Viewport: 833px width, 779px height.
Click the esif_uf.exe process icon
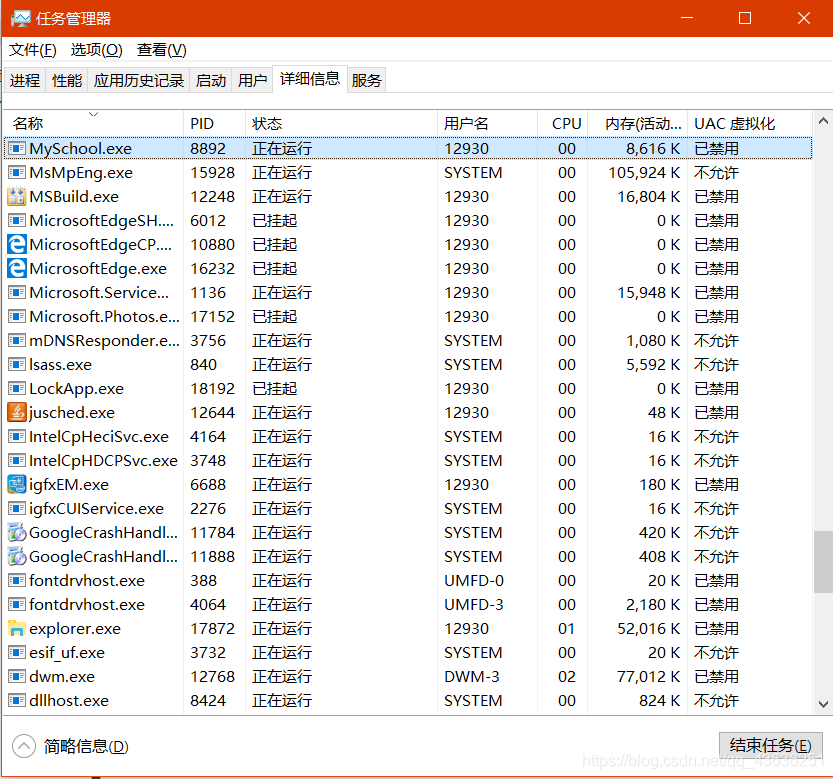coord(16,652)
